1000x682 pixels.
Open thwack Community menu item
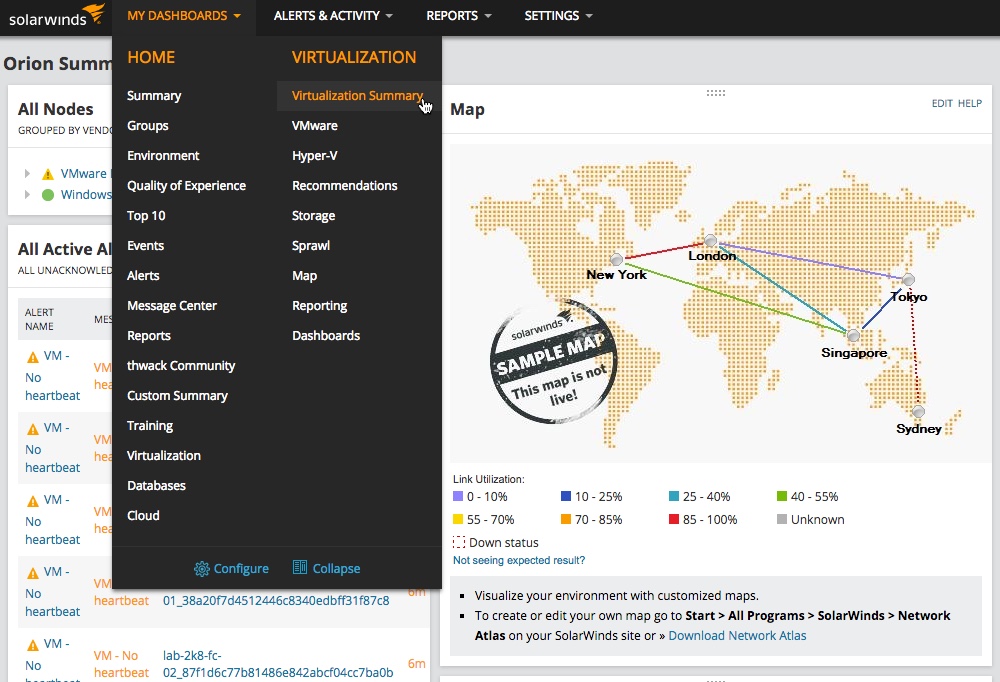(x=181, y=366)
